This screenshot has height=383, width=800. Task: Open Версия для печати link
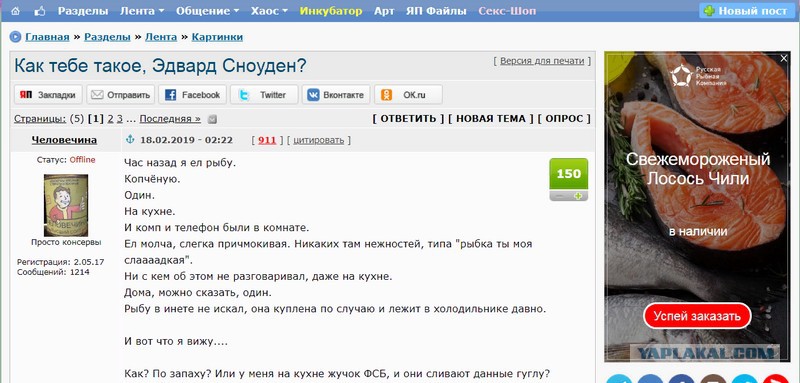click(x=542, y=61)
